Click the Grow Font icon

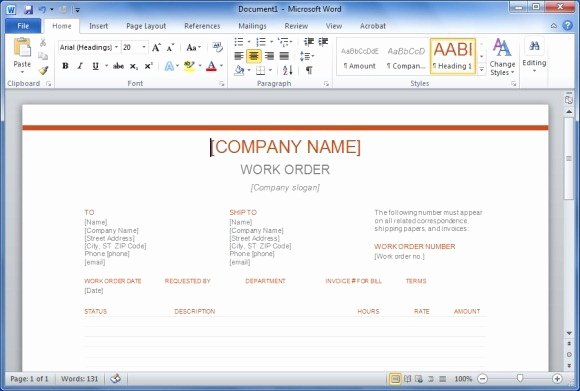tap(156, 47)
